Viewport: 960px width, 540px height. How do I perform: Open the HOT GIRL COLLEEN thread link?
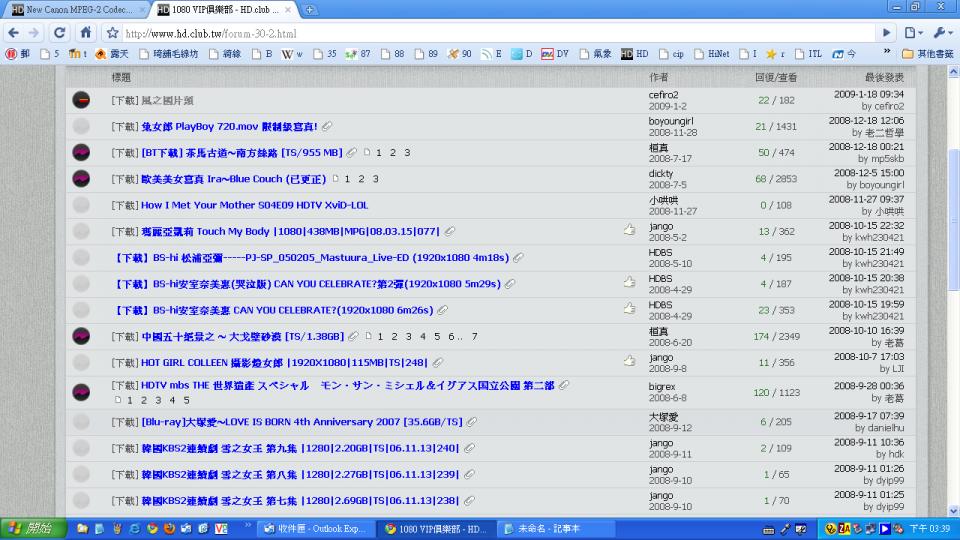[x=284, y=362]
